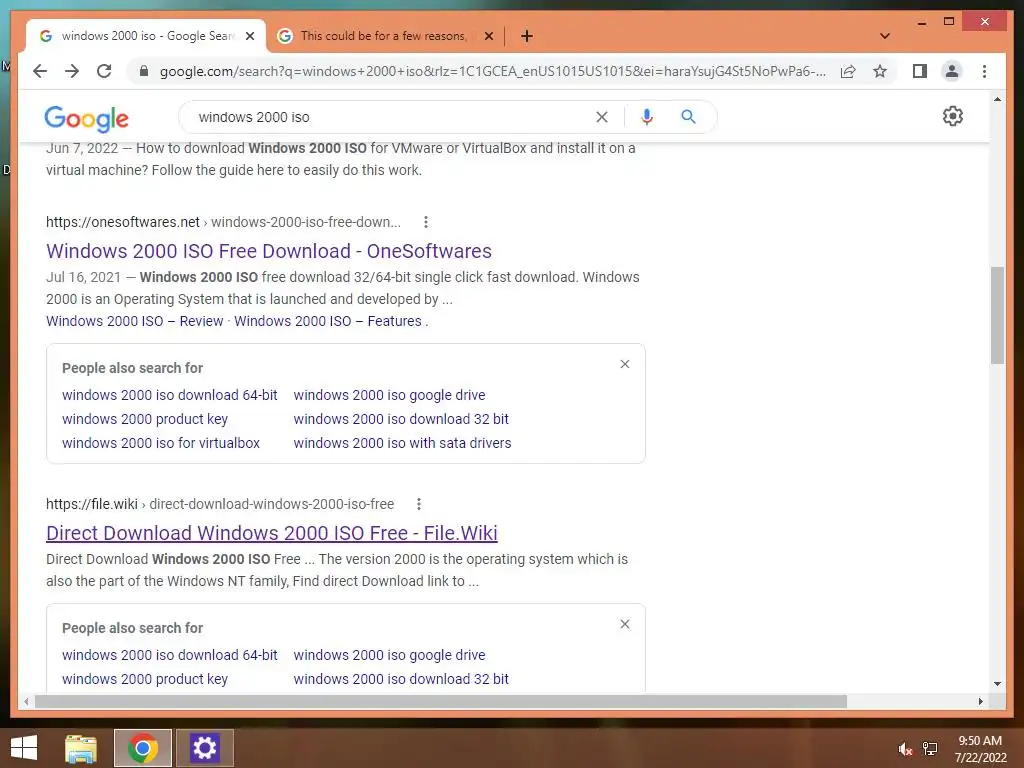Screen dimensions: 1024x768
Task: Click the scroll up arrow
Action: tap(997, 99)
